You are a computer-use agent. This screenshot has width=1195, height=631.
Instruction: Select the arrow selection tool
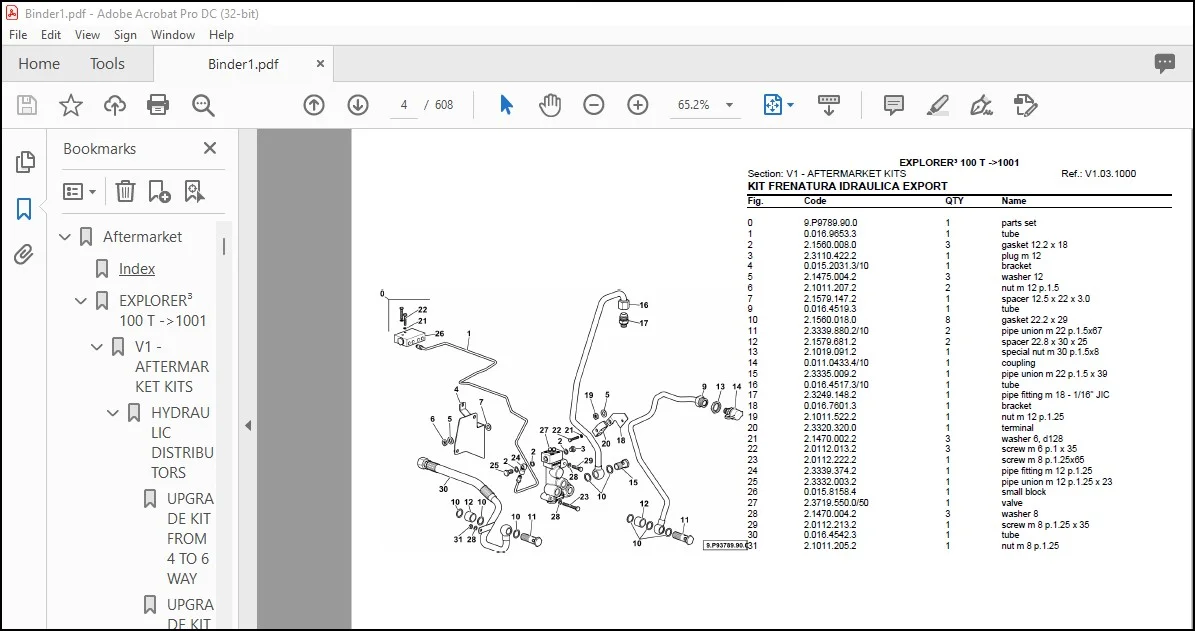[x=506, y=105]
